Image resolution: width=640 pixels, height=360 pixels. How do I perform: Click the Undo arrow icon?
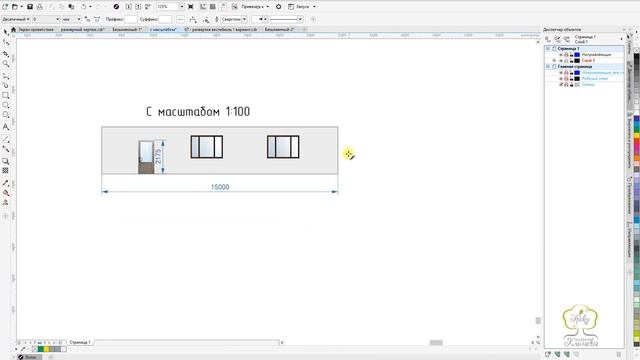[84, 7]
